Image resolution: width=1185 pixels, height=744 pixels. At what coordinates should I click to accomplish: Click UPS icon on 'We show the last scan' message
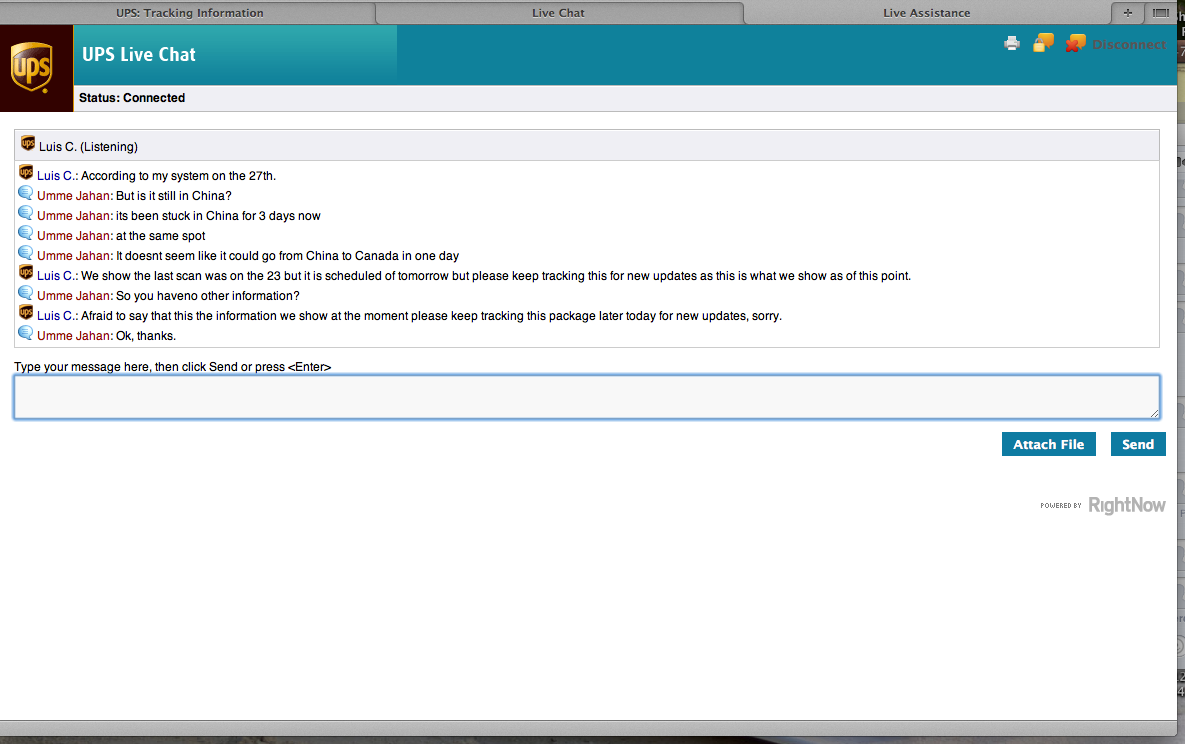26,273
